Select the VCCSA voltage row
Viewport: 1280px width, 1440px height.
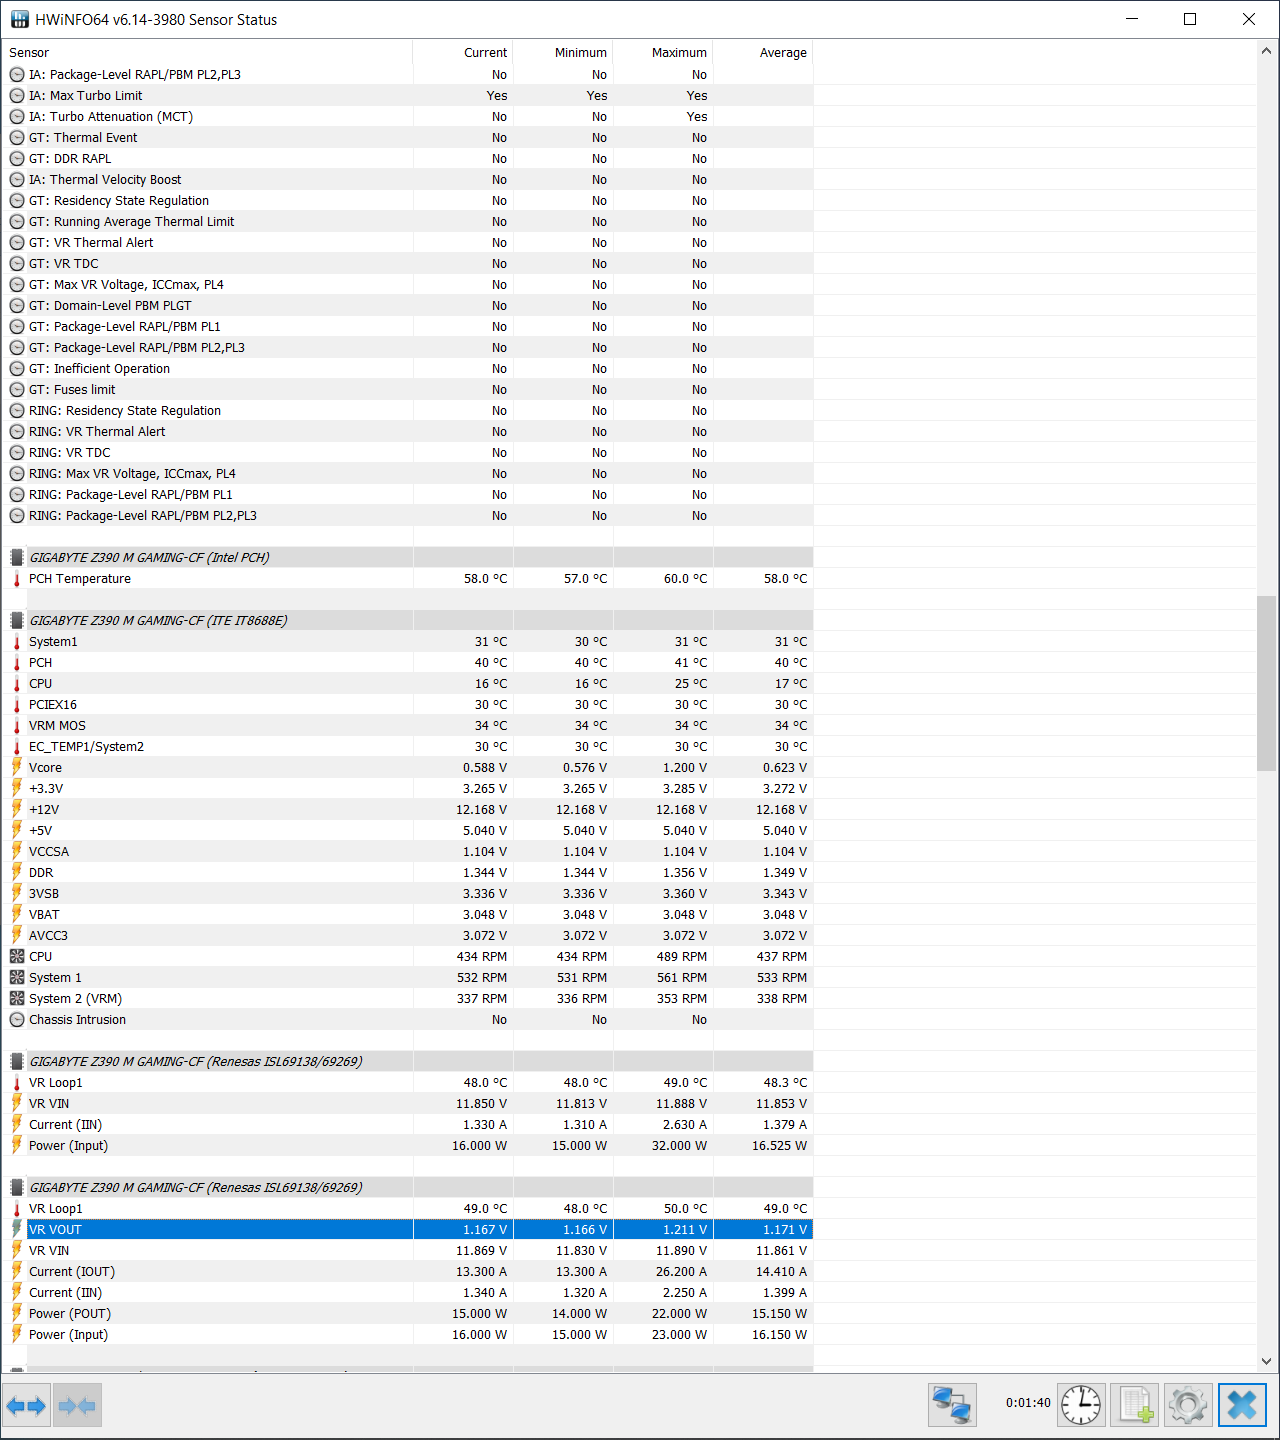407,852
